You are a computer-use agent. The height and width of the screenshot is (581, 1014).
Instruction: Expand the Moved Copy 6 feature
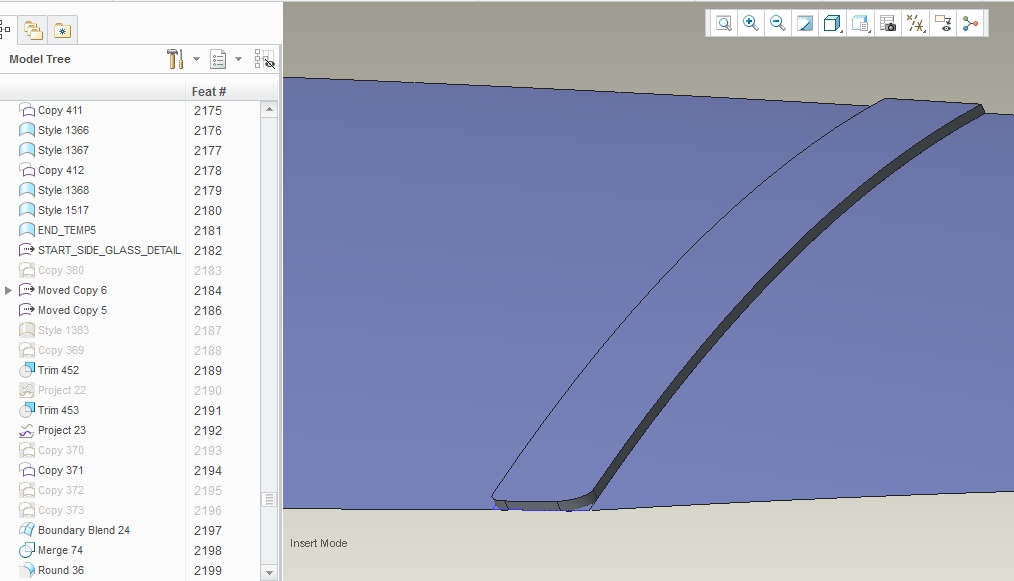[x=8, y=290]
